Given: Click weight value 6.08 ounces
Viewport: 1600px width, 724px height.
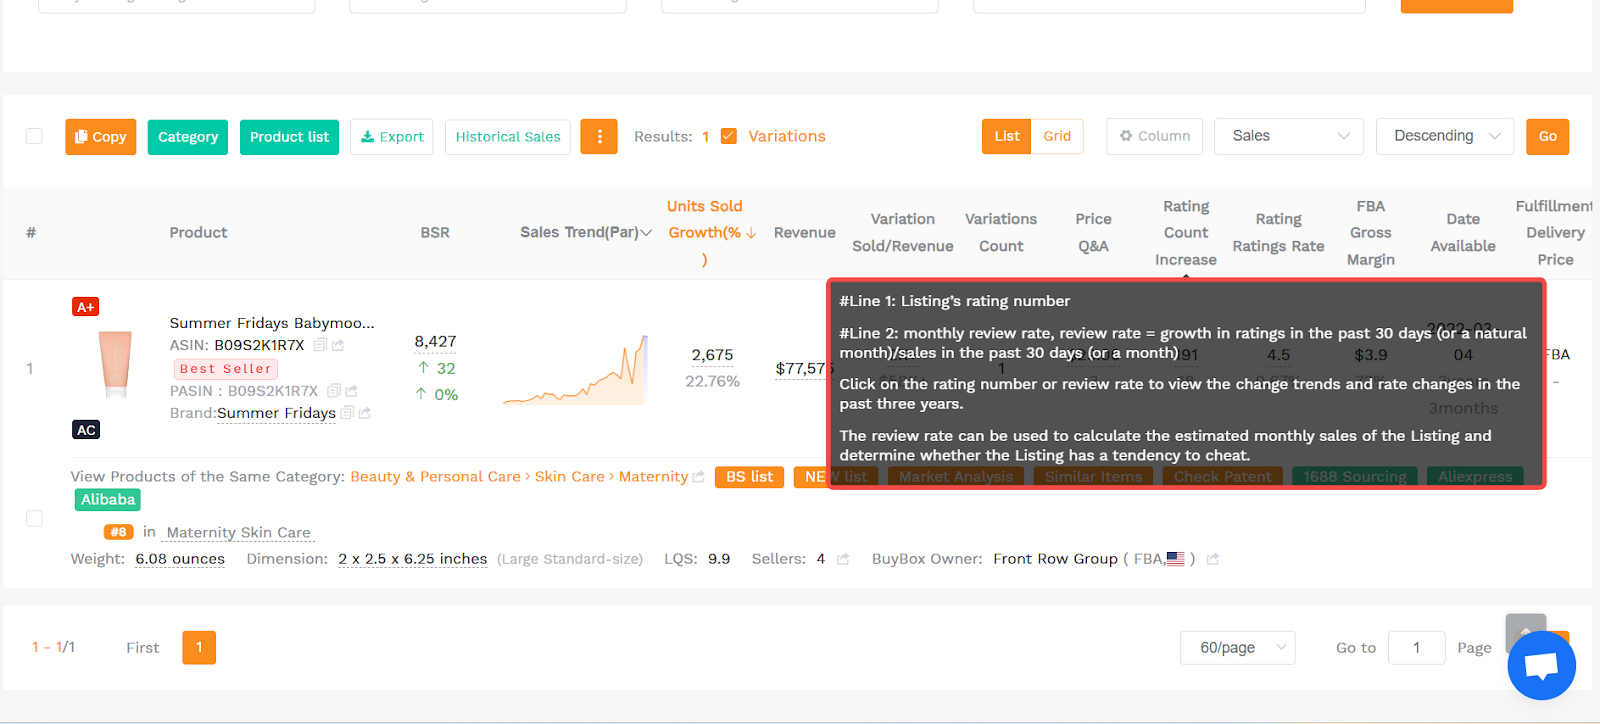Looking at the screenshot, I should coord(180,559).
